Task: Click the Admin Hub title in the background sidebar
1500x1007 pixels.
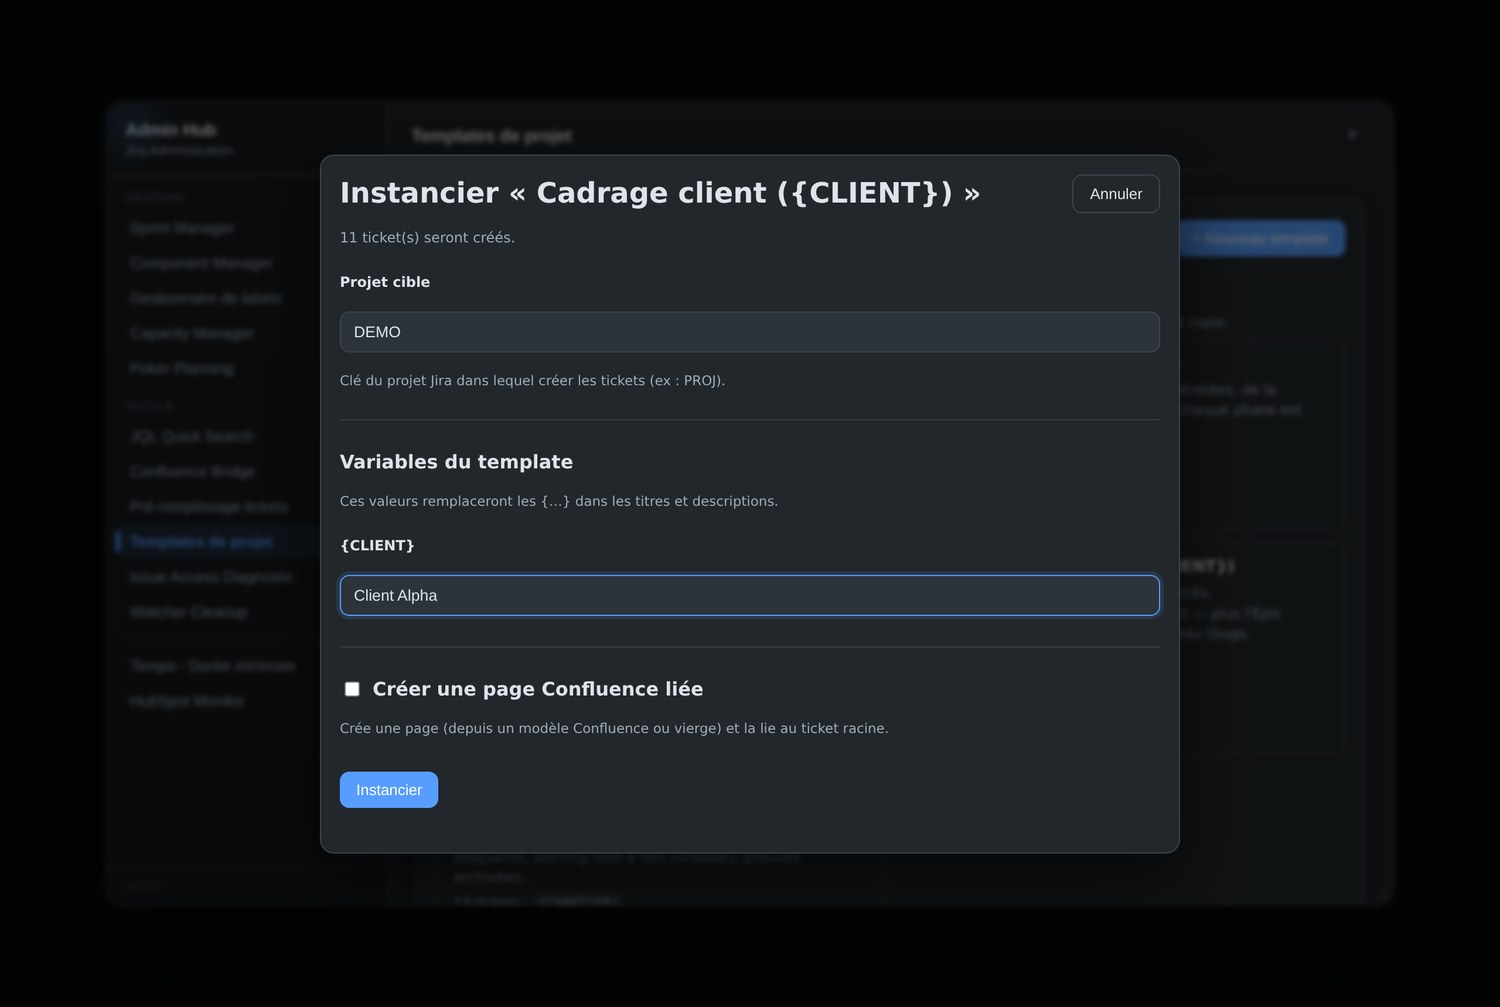Action: tap(171, 130)
